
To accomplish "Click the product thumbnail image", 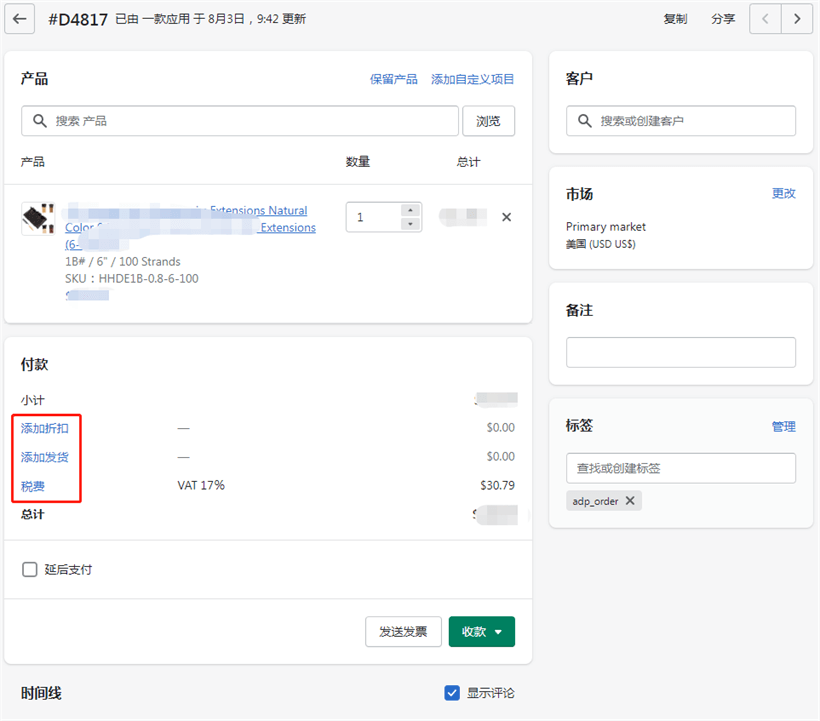I will tap(38, 219).
